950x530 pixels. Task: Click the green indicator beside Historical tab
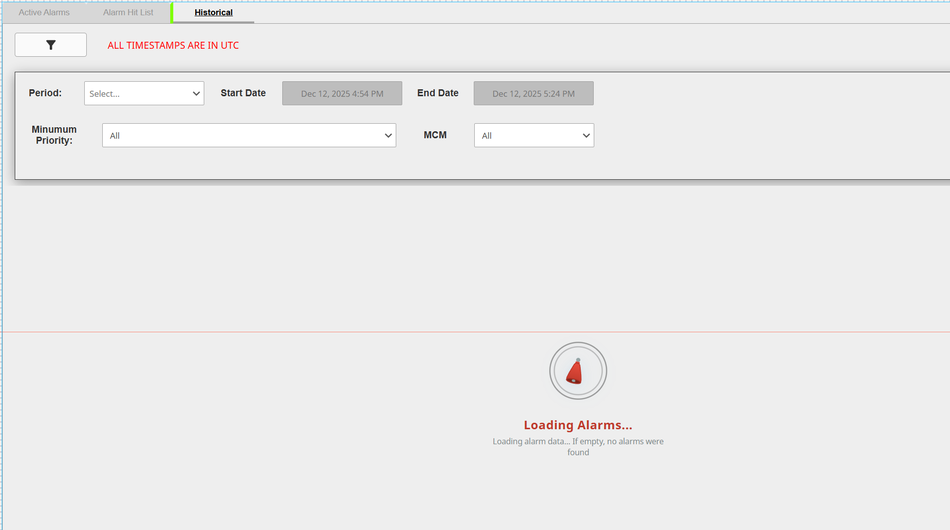(172, 12)
